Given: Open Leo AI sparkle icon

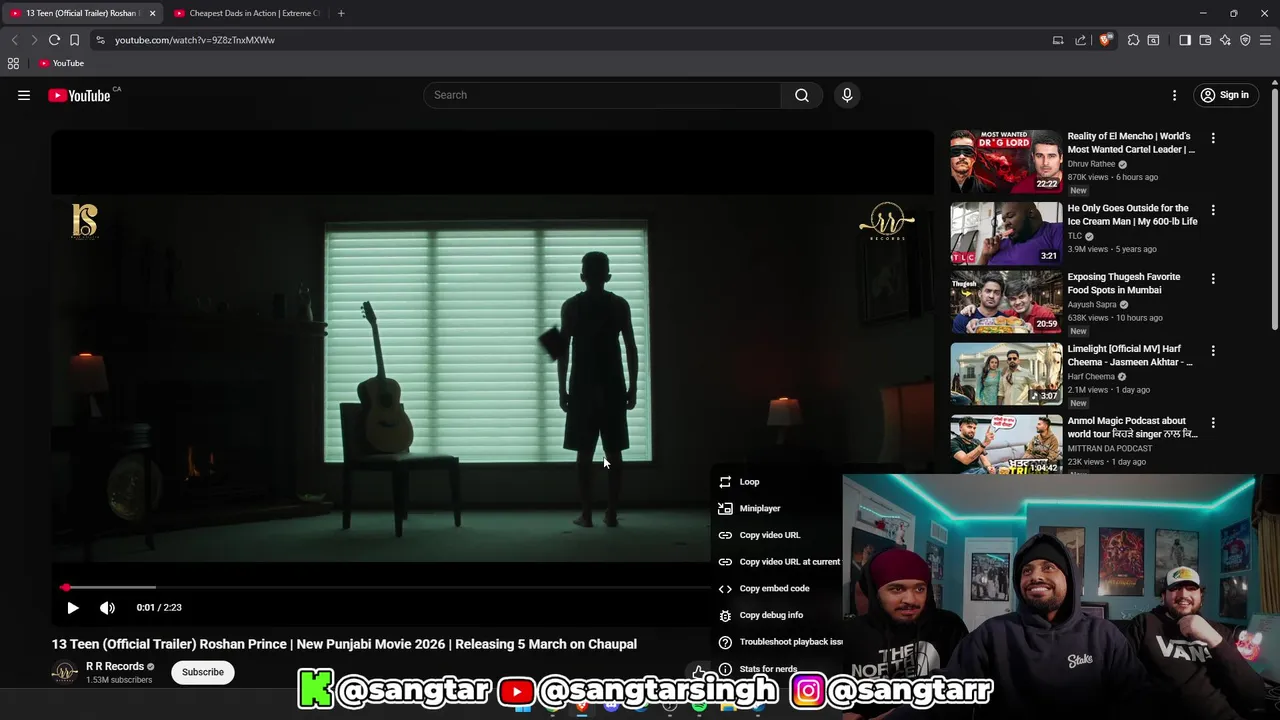Looking at the screenshot, I should [x=1225, y=40].
